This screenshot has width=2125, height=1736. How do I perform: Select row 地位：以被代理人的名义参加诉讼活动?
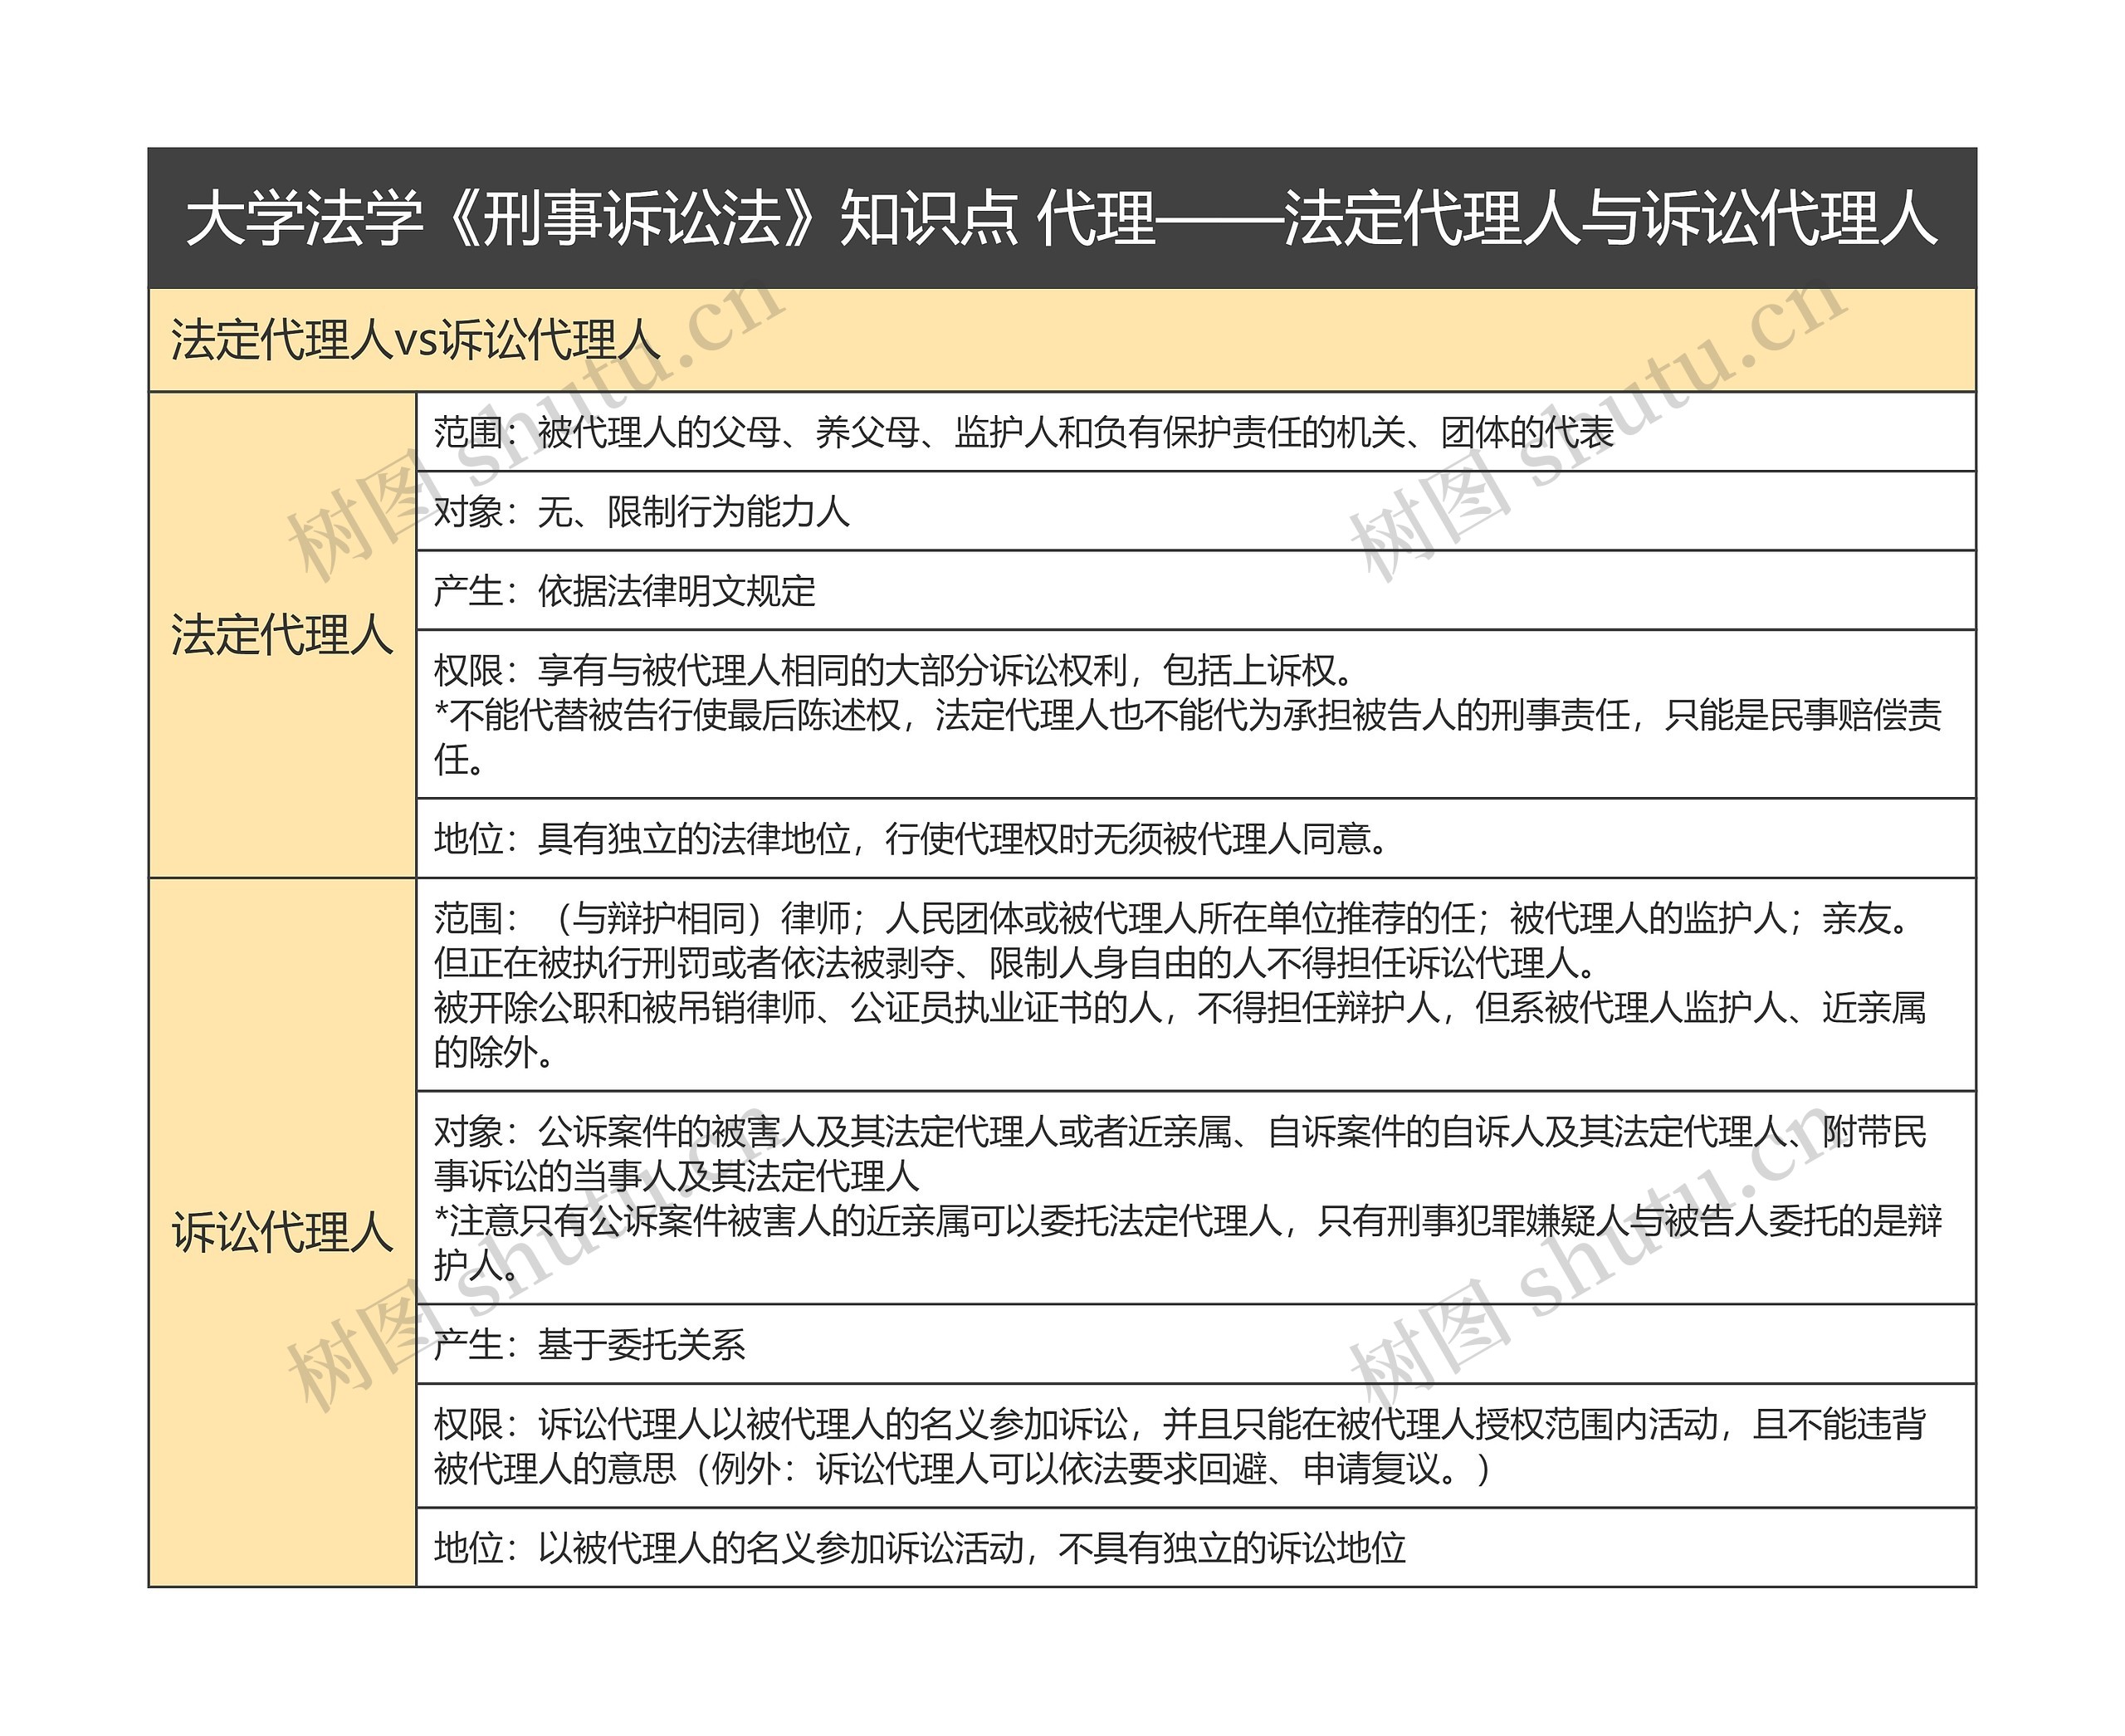coord(1196,1547)
